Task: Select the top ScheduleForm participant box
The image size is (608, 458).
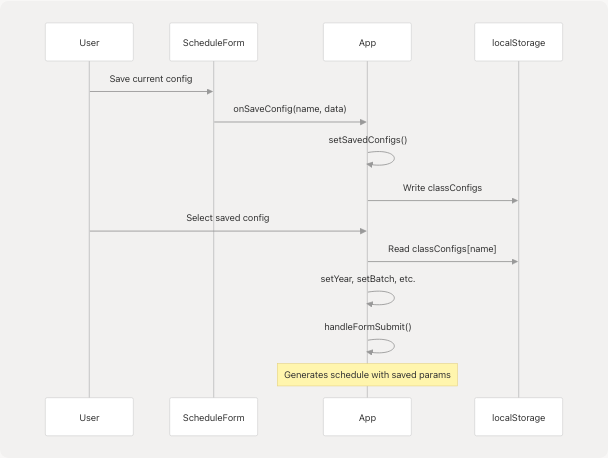Action: [x=213, y=43]
